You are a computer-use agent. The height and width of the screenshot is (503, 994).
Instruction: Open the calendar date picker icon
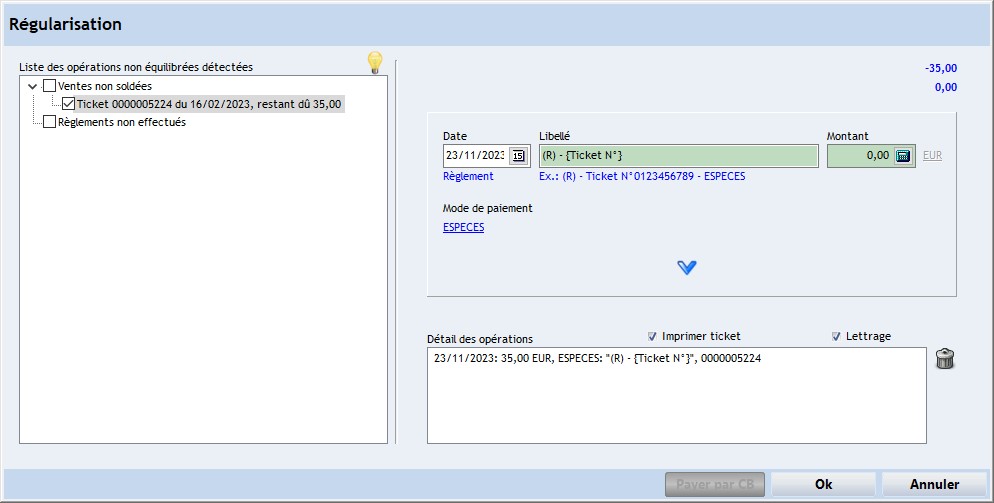click(518, 155)
